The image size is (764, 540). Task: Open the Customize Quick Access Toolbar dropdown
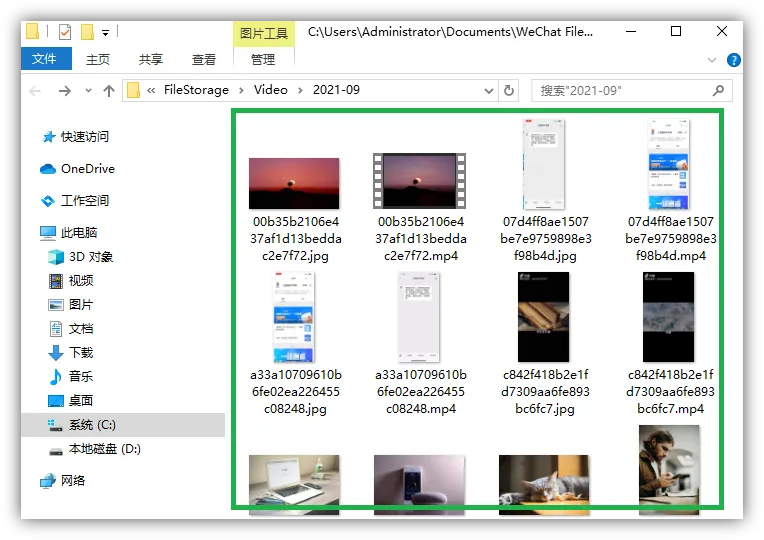pyautogui.click(x=105, y=33)
